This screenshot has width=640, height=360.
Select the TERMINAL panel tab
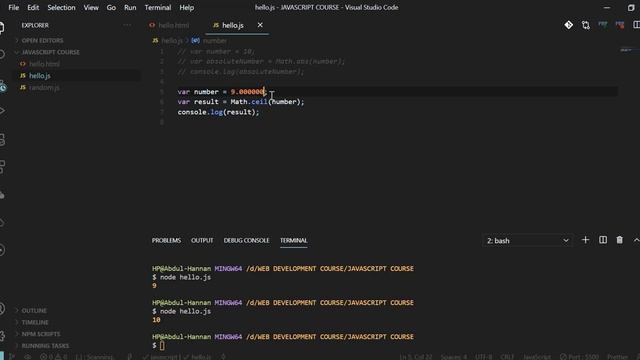pyautogui.click(x=293, y=240)
